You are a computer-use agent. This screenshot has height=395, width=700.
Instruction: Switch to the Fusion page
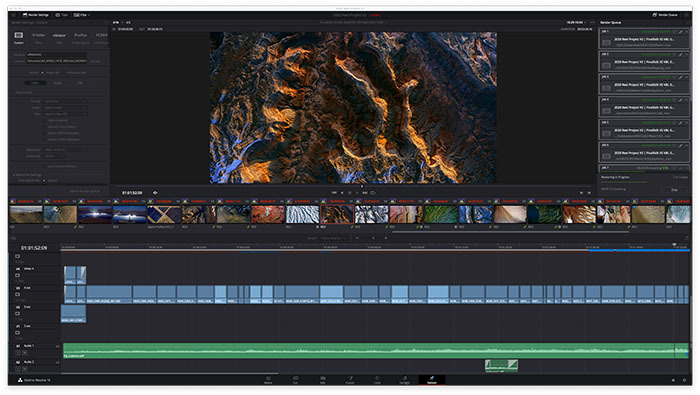350,380
